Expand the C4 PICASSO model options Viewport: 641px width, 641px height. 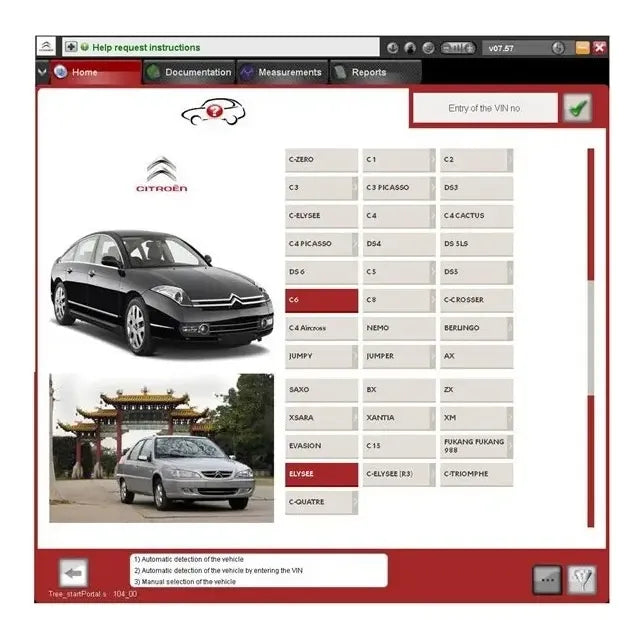(x=355, y=244)
